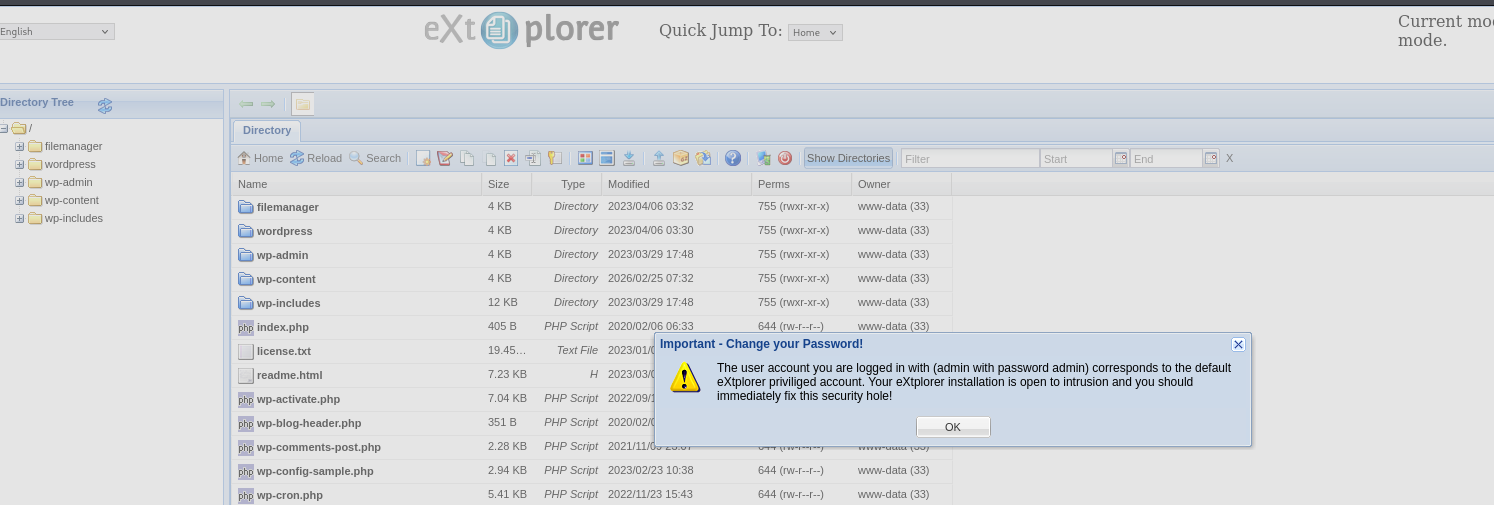
Task: Toggle the Show Directories button
Action: point(848,158)
